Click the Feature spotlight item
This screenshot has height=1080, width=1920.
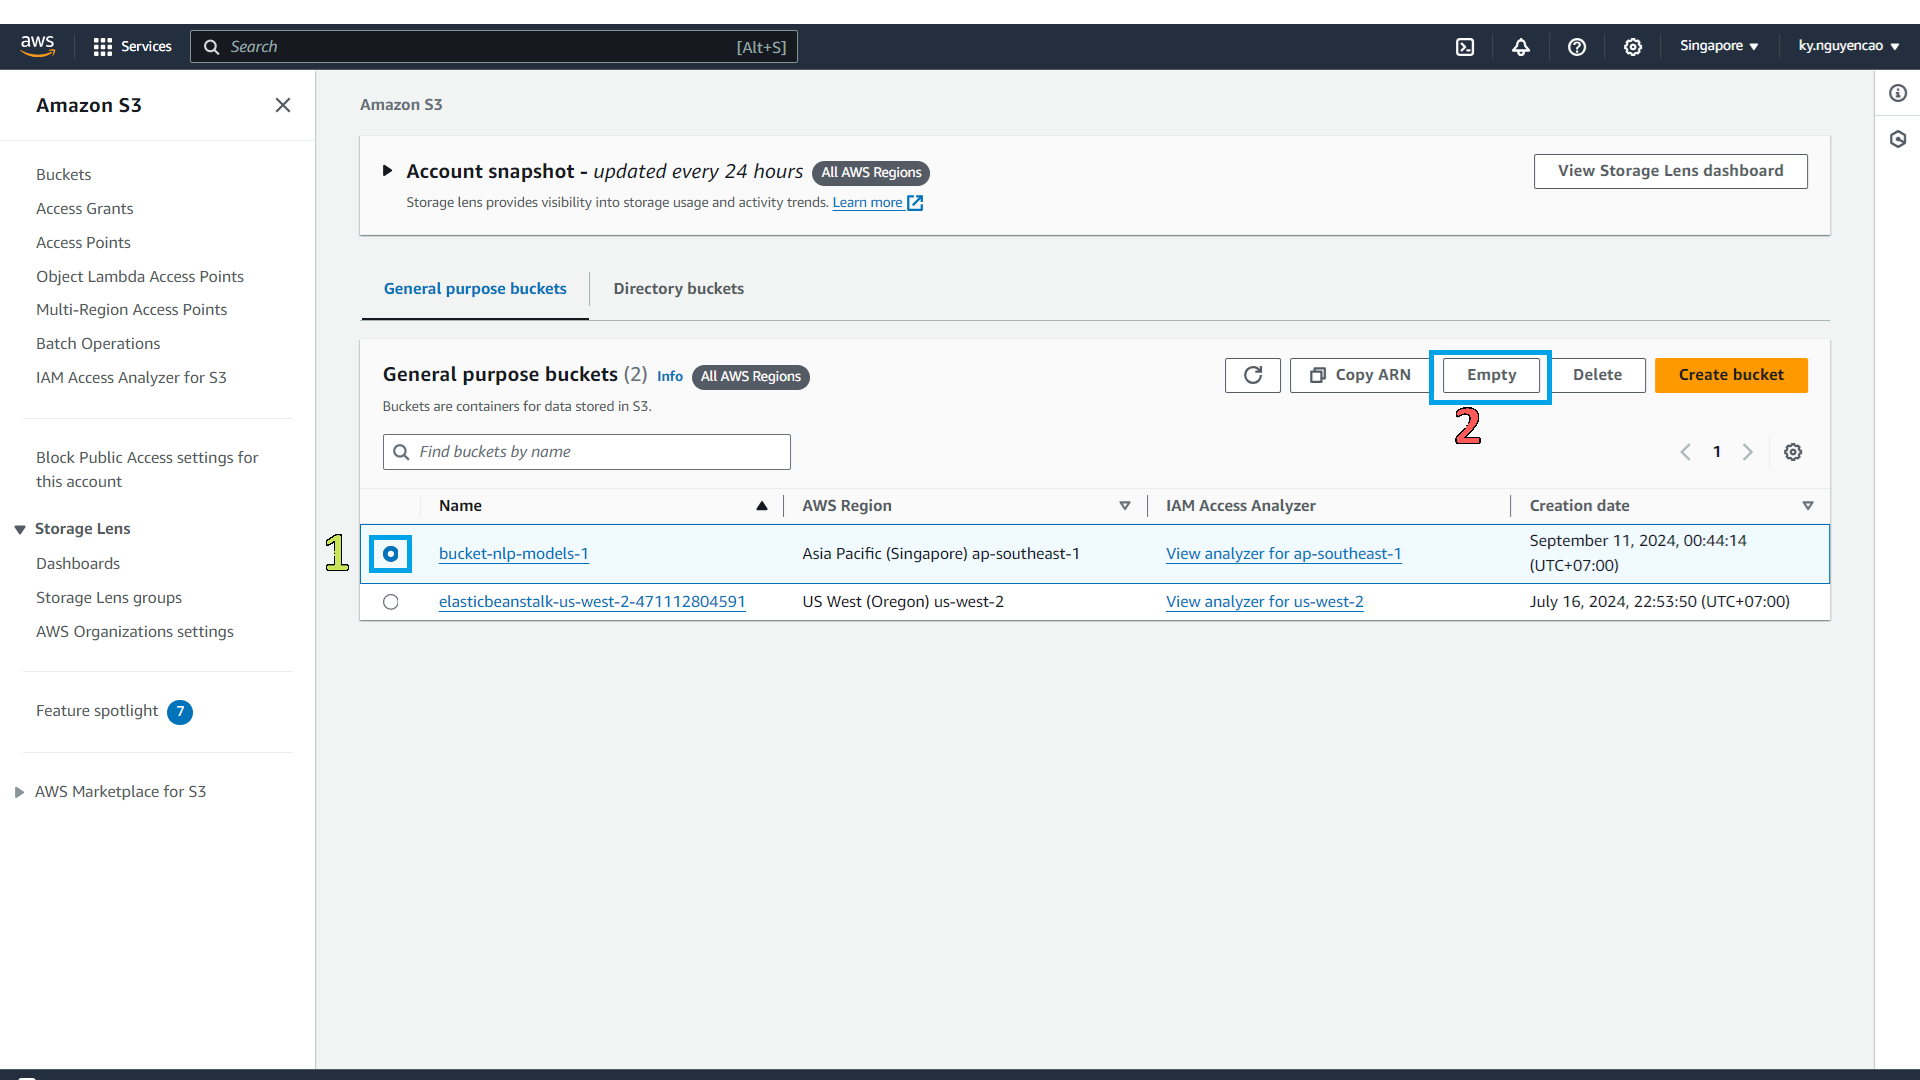[x=97, y=711]
